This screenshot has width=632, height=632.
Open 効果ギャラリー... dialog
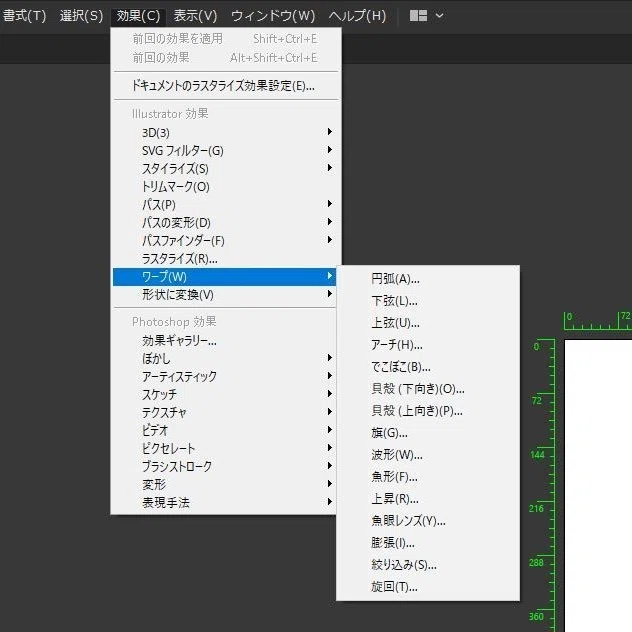[226, 341]
